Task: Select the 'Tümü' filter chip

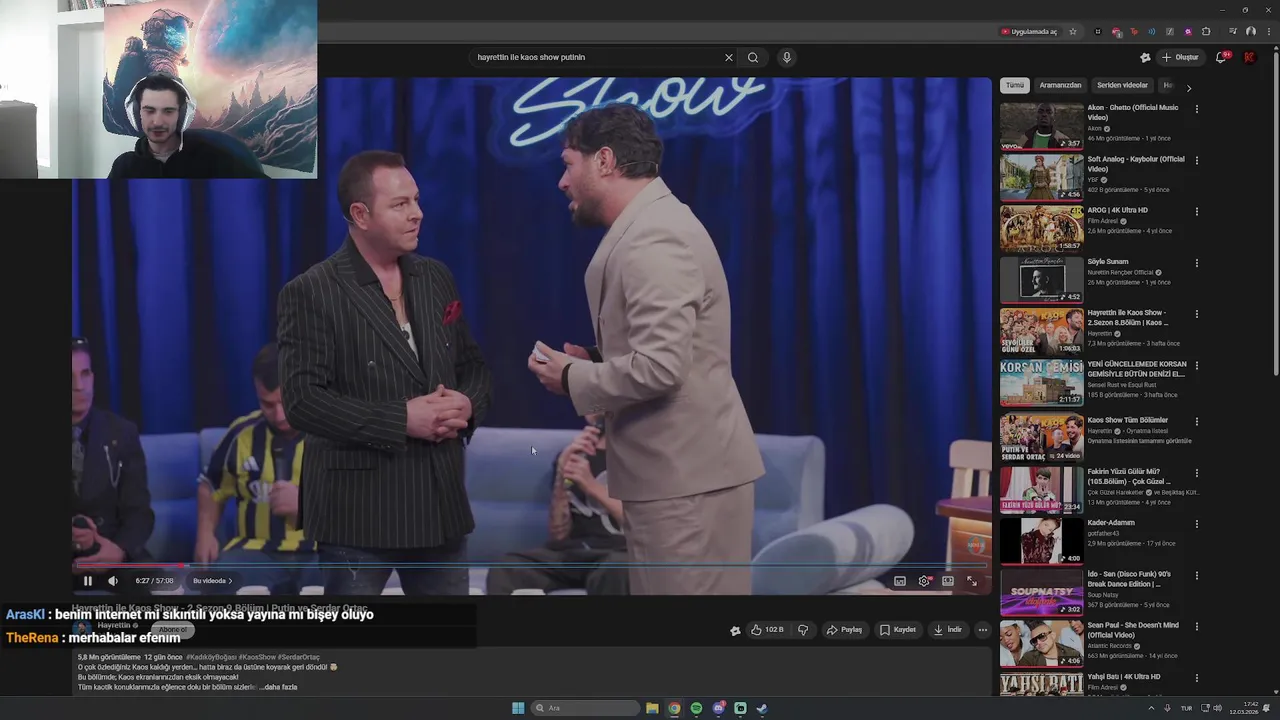Action: 1015,85
